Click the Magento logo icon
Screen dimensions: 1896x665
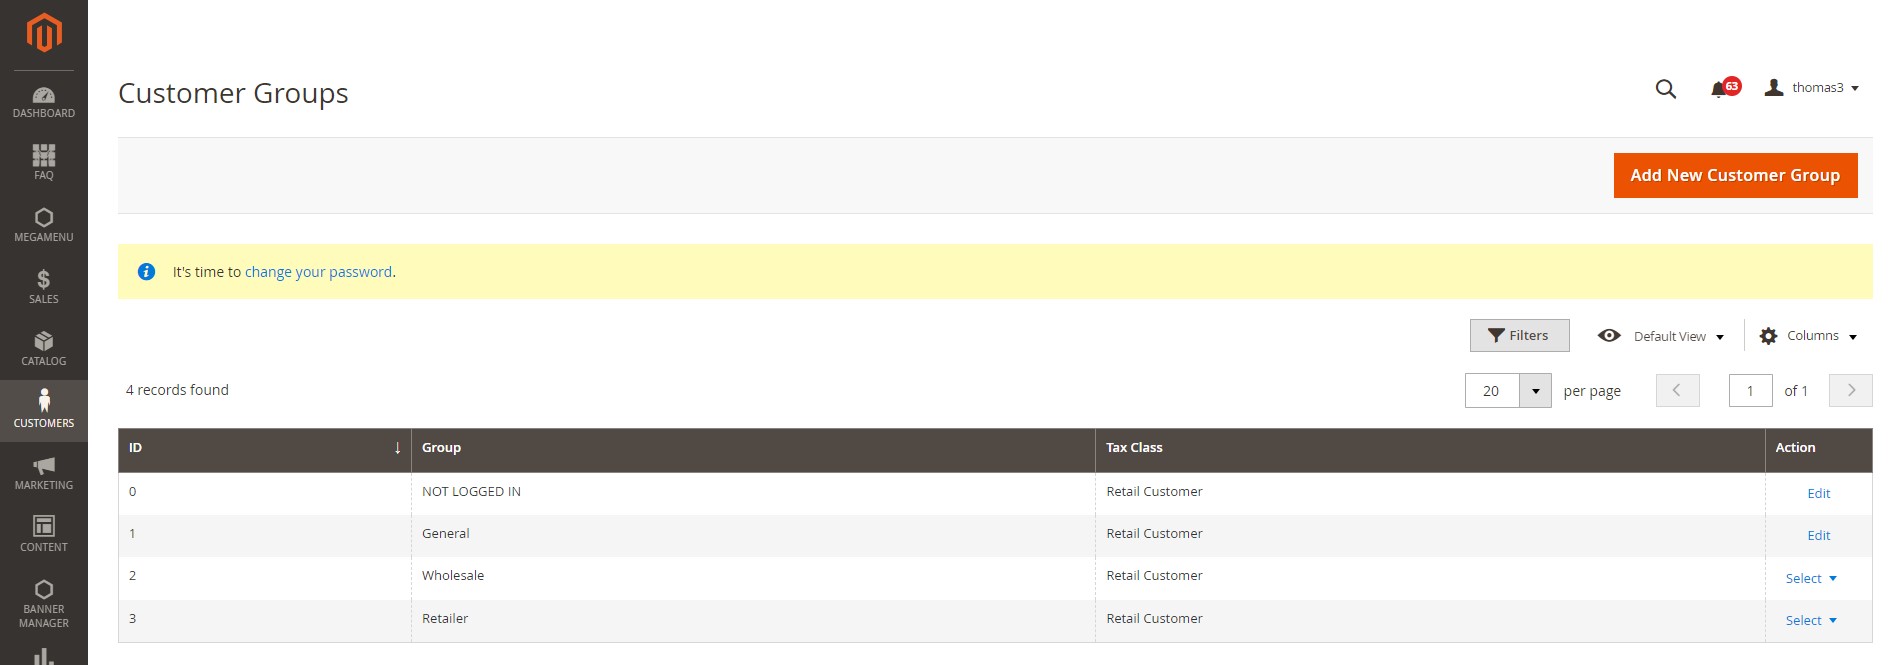tap(44, 32)
